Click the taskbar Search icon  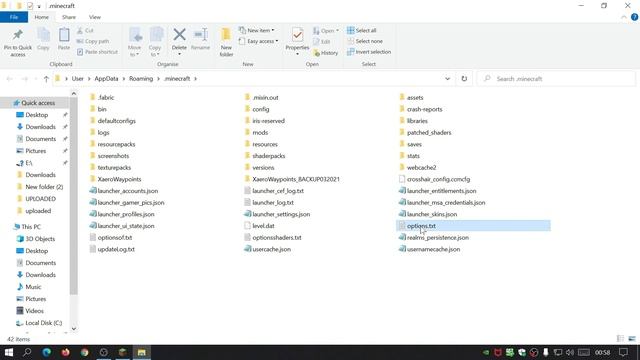tap(27, 352)
